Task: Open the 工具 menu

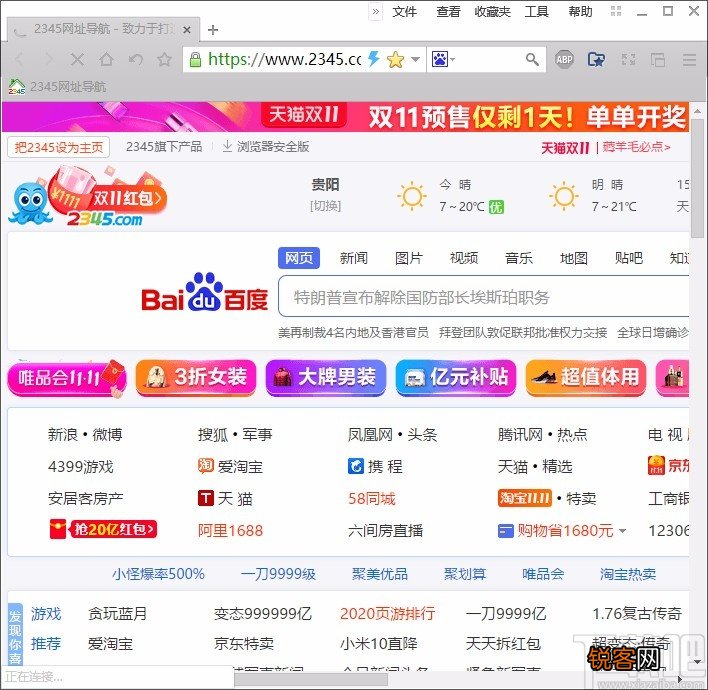Action: click(536, 11)
